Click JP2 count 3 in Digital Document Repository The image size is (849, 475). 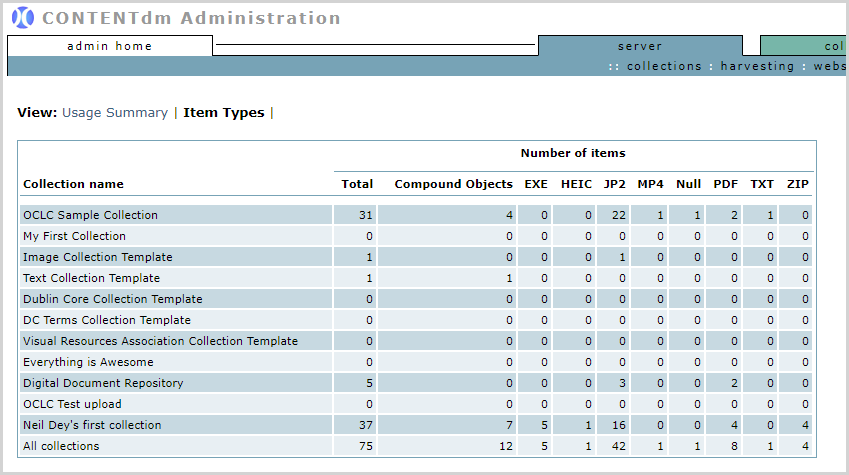click(623, 383)
